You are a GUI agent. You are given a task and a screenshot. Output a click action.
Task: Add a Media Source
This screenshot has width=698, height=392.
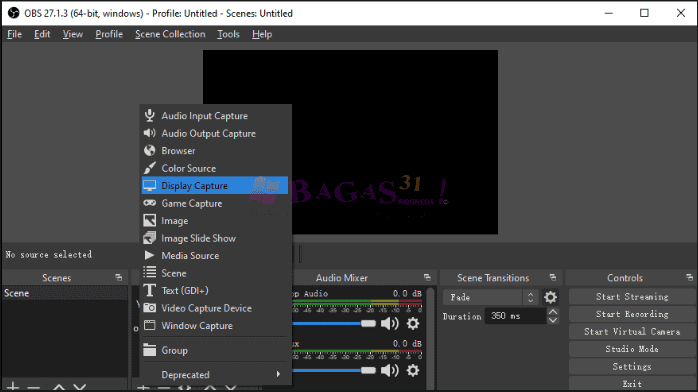pyautogui.click(x=215, y=255)
